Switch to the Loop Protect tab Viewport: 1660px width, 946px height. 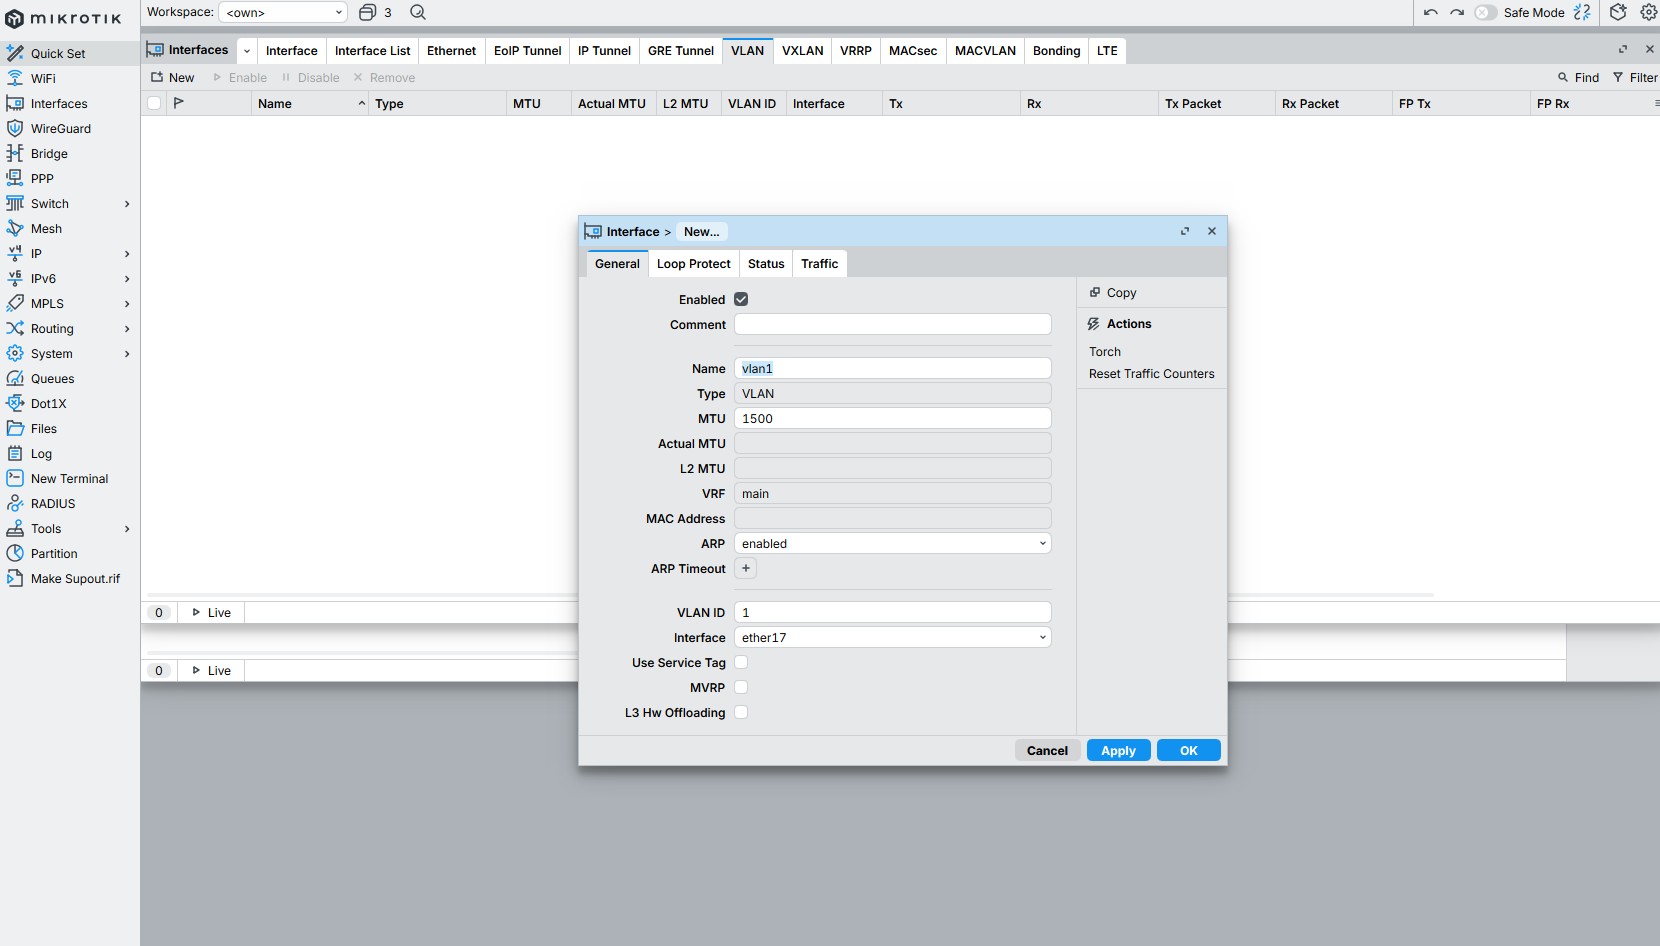[x=693, y=263]
